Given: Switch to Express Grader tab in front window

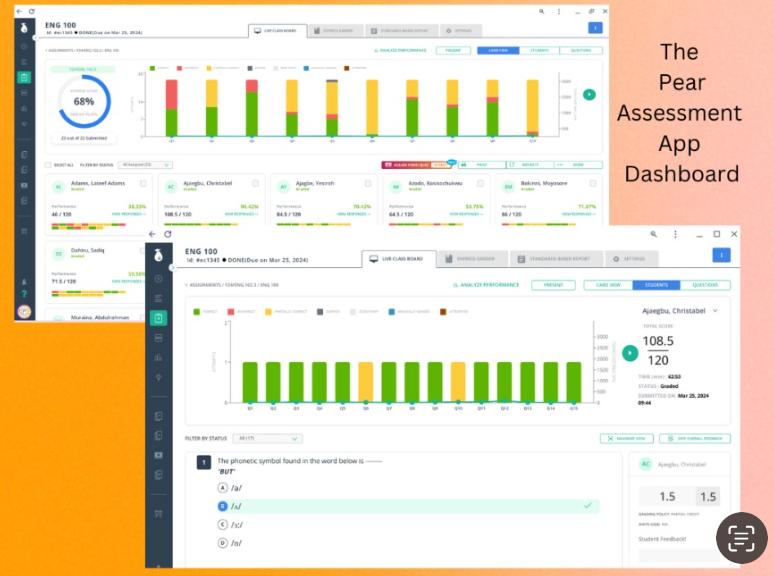Looking at the screenshot, I should coord(472,259).
